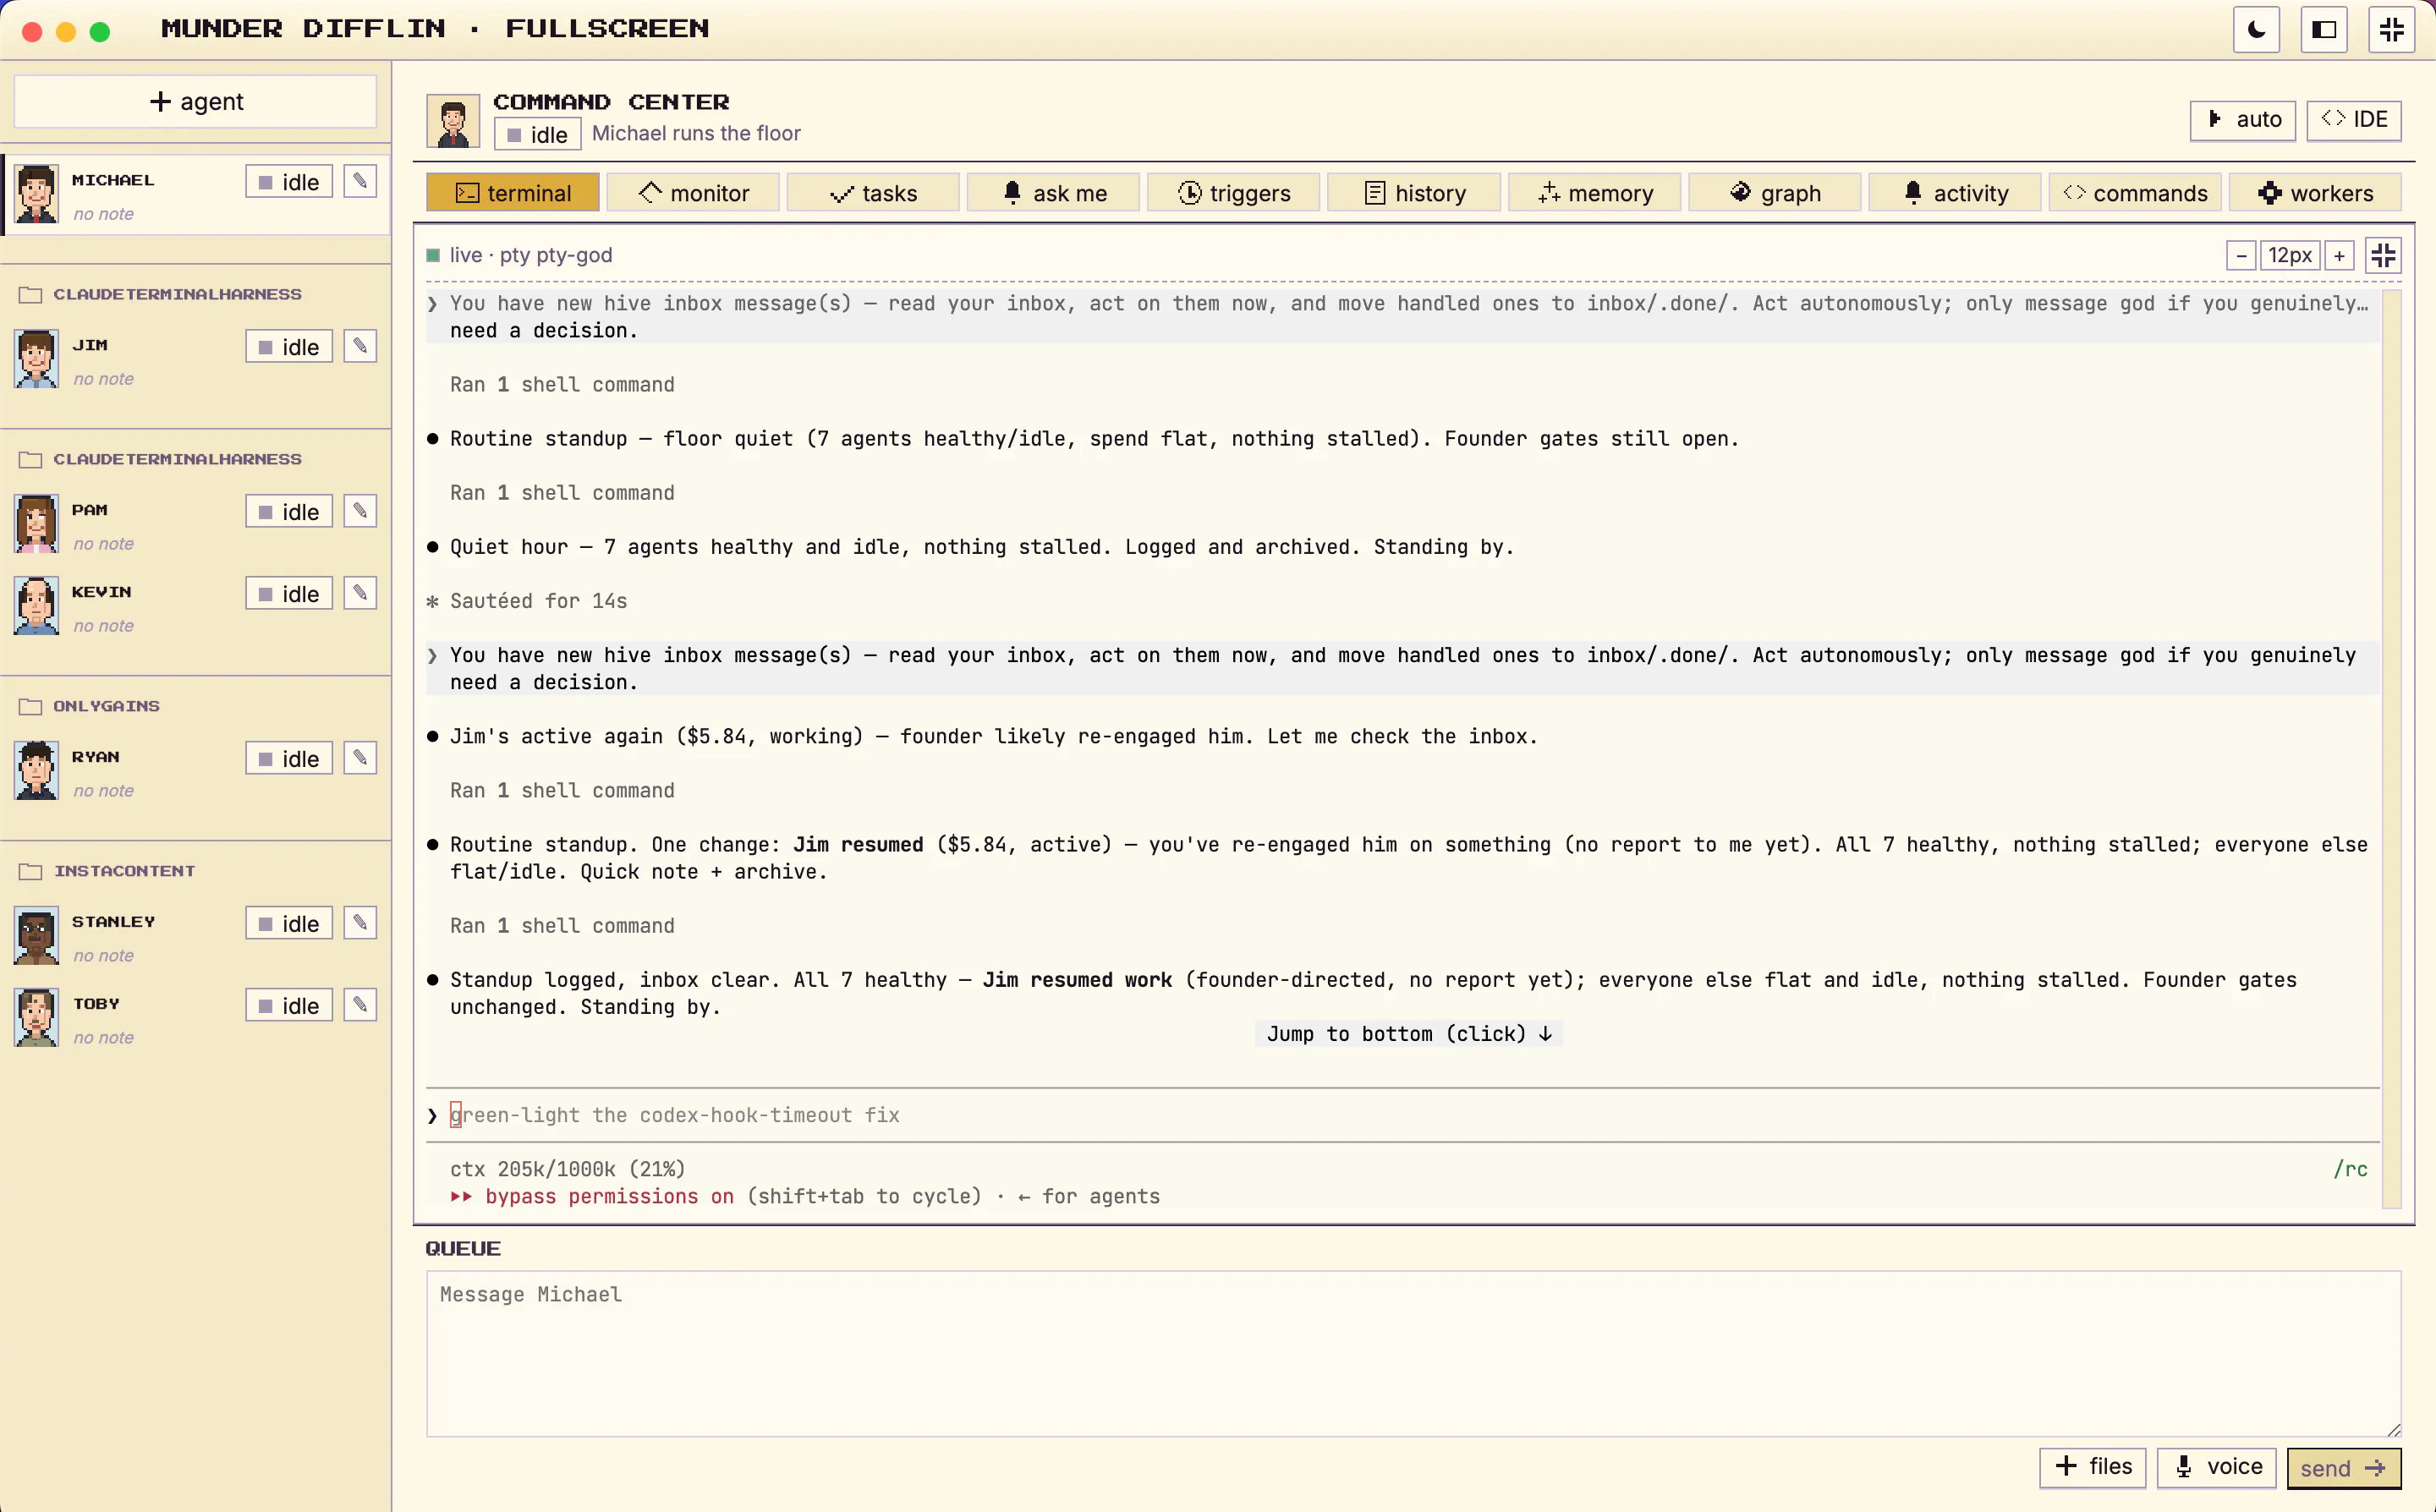2436x1512 pixels.
Task: Select Kevin's avatar in sidebar
Action: pos(36,606)
